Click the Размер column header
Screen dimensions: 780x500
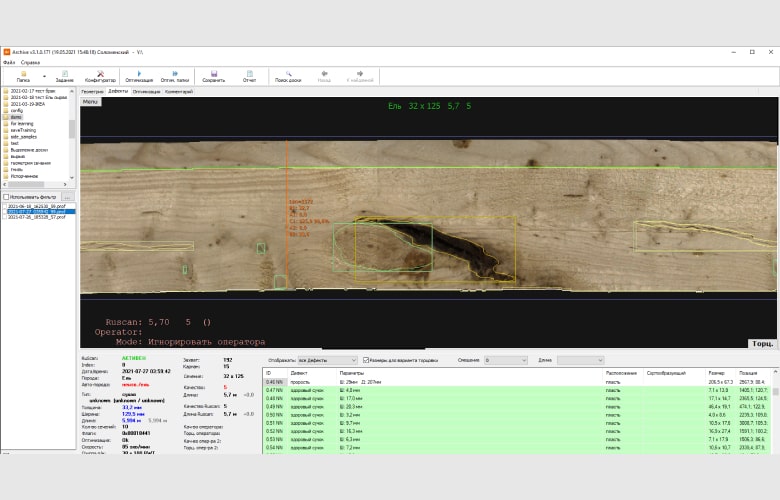pos(720,373)
